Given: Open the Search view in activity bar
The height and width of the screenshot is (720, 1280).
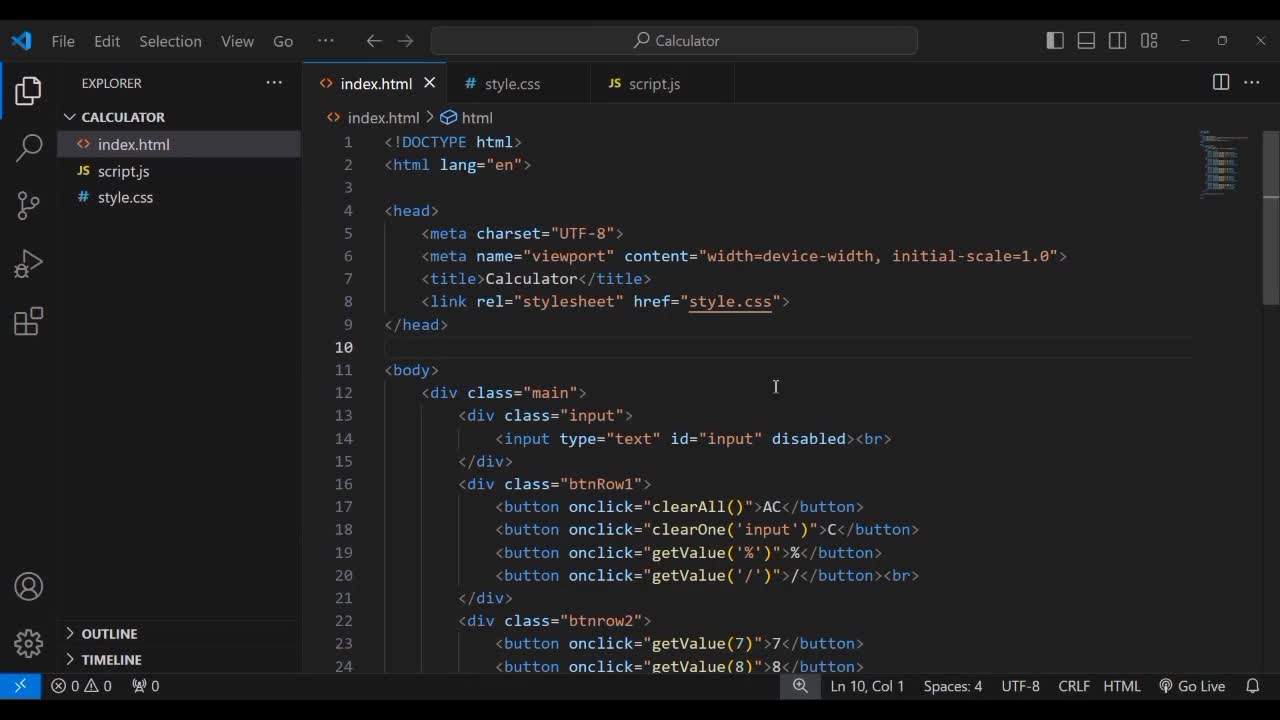Looking at the screenshot, I should pos(29,148).
